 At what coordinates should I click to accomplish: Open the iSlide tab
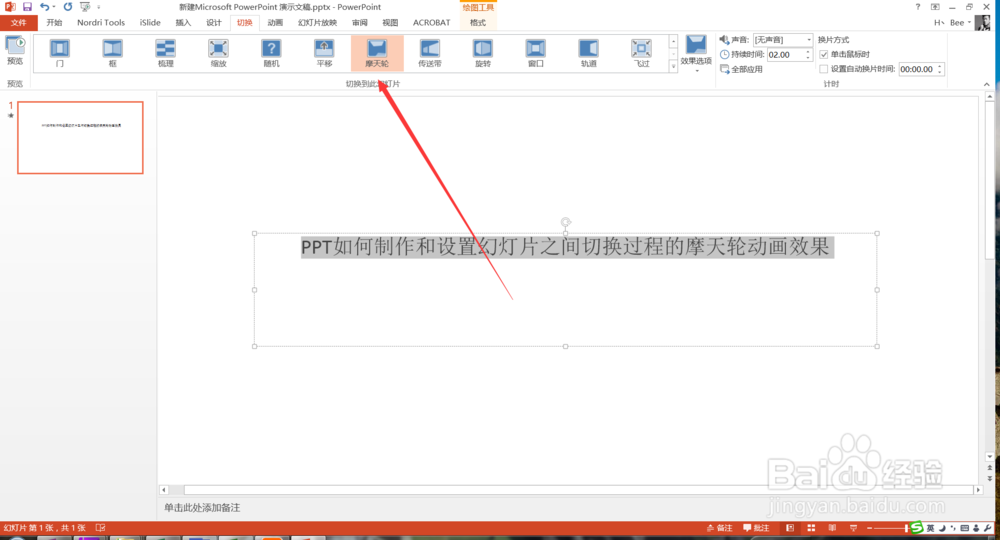150,22
